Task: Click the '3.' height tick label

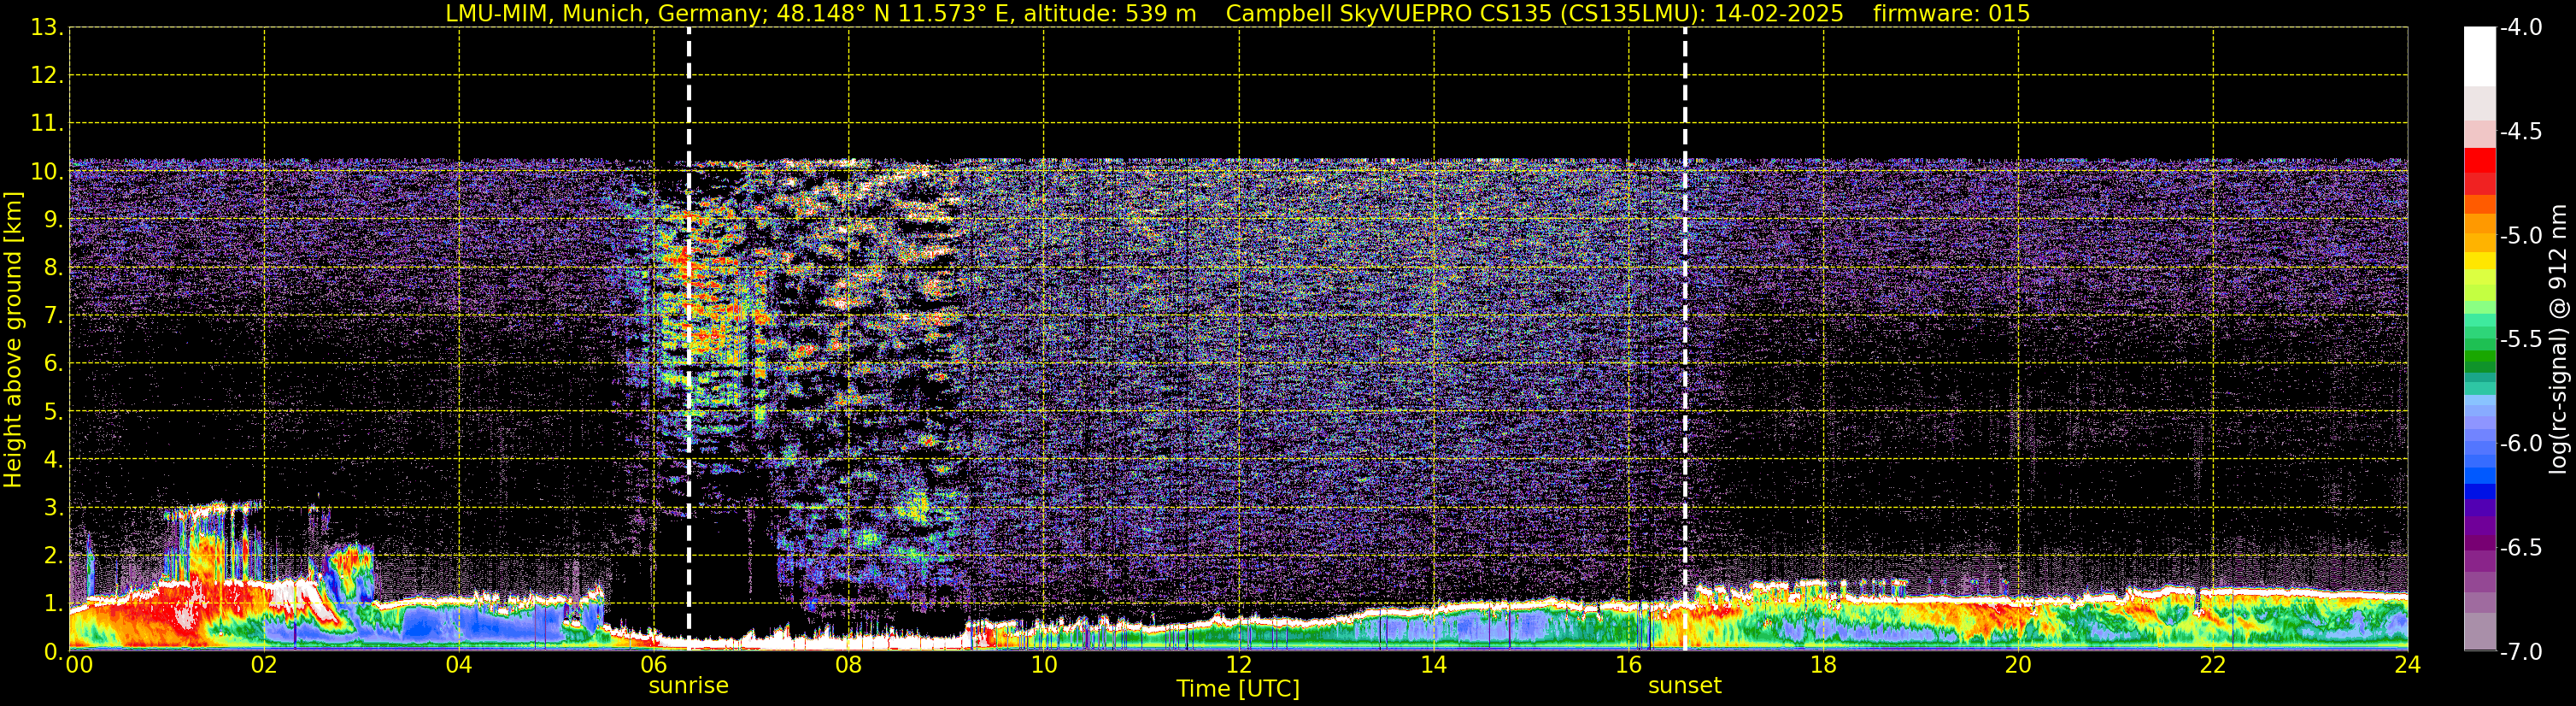Action: click(53, 508)
